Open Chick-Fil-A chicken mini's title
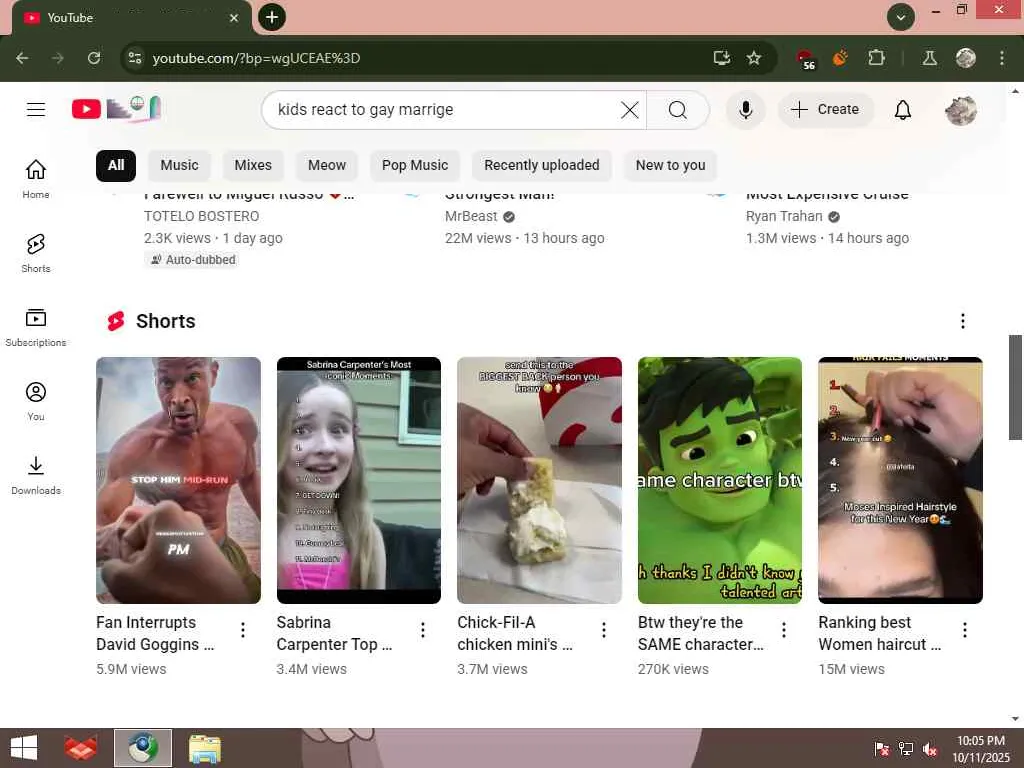This screenshot has width=1024, height=768. (515, 633)
